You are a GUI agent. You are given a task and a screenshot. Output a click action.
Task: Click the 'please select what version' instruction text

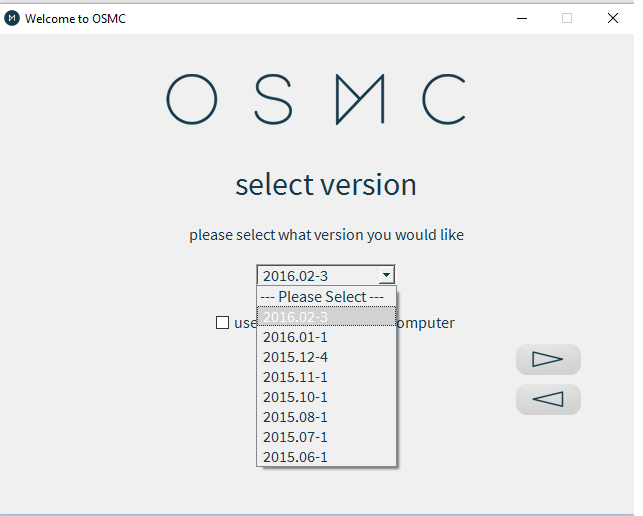pyautogui.click(x=326, y=235)
